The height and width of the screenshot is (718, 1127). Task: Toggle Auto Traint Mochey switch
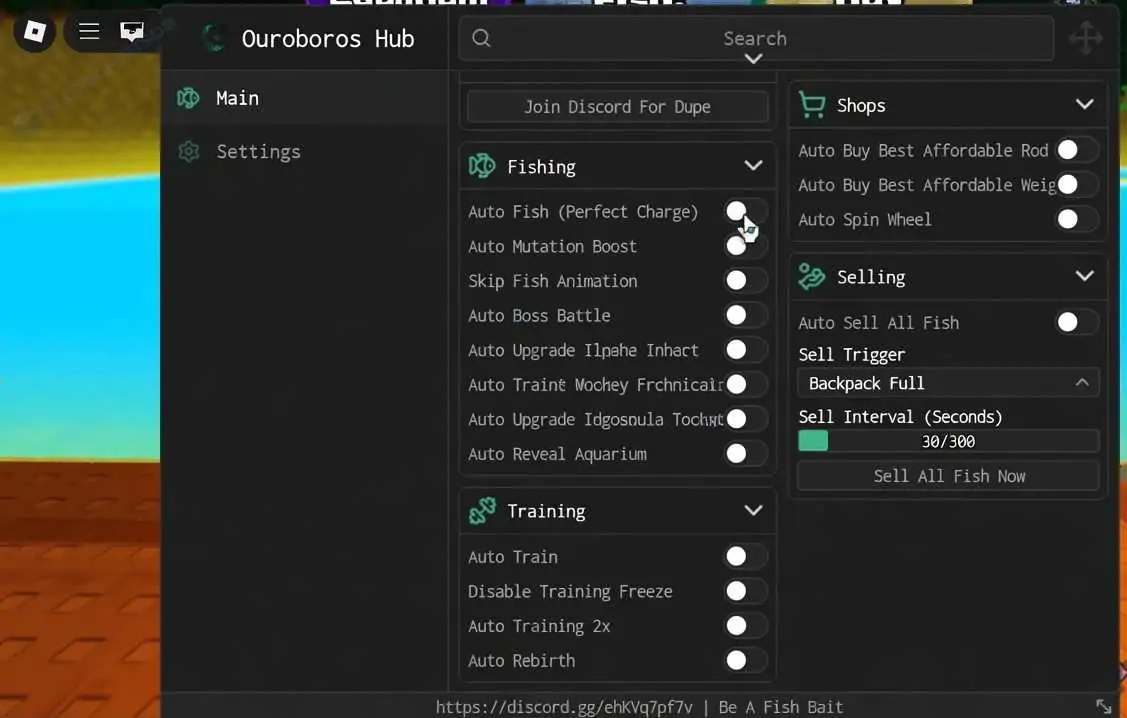coord(745,384)
